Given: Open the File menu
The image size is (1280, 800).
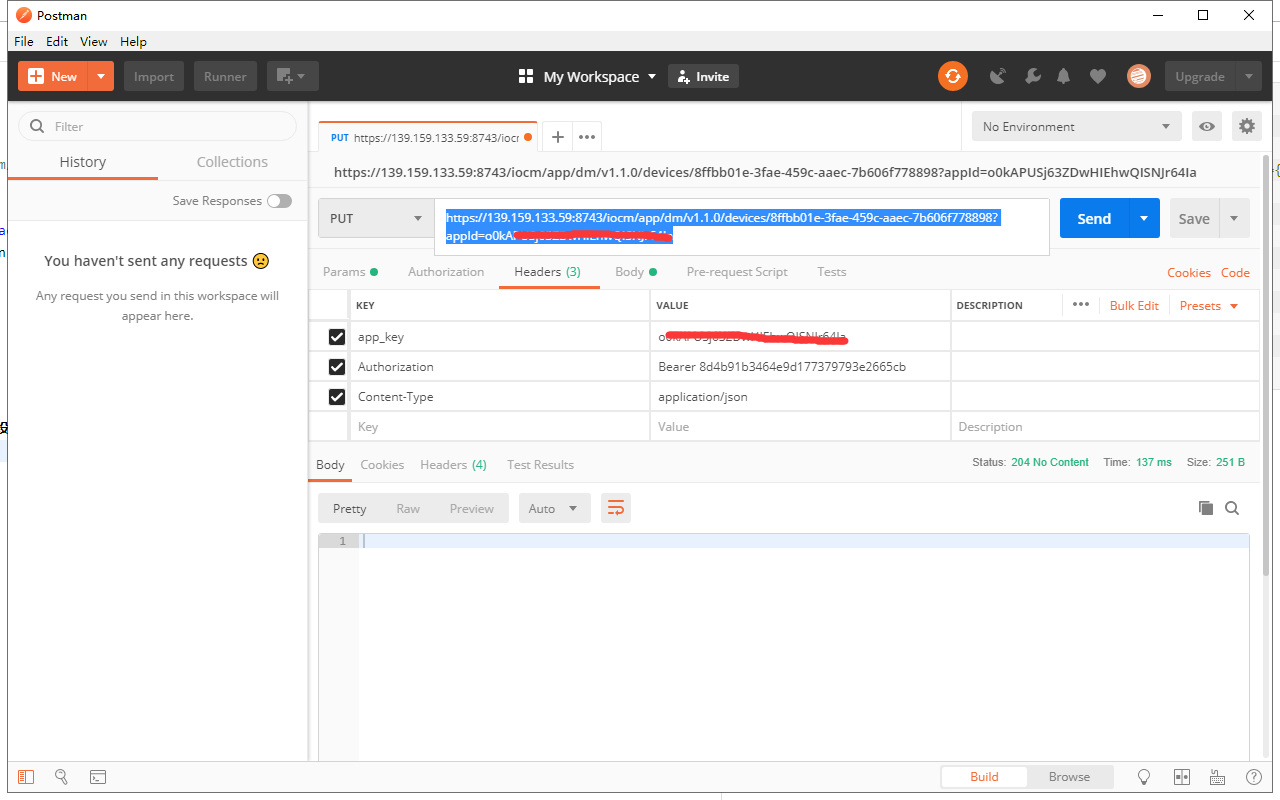Looking at the screenshot, I should click(x=24, y=41).
